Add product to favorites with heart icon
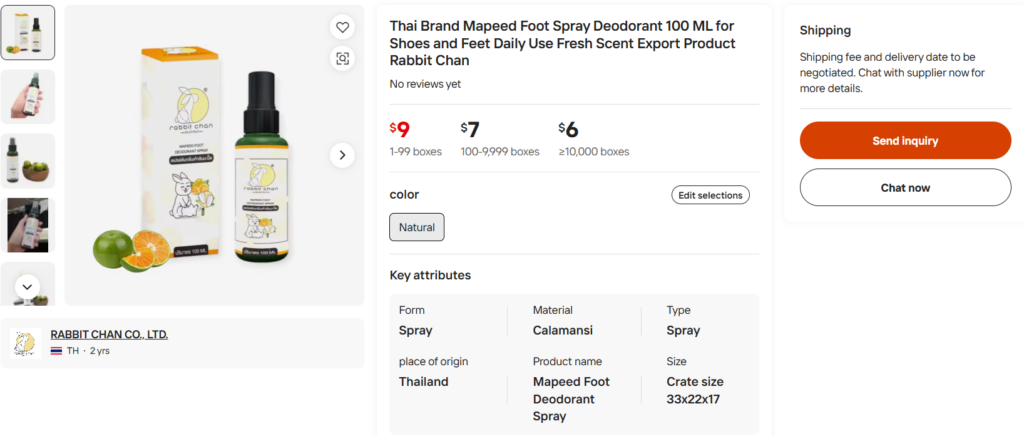The height and width of the screenshot is (436, 1024). tap(342, 27)
